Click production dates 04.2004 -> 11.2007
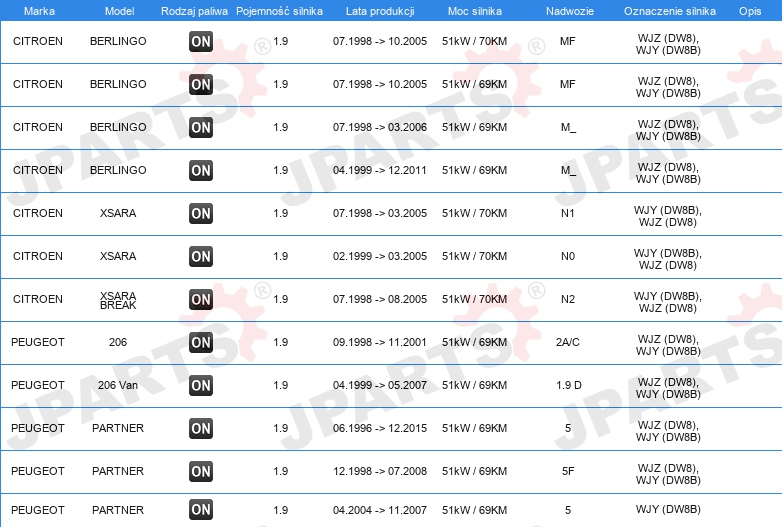The image size is (782, 527). pyautogui.click(x=380, y=510)
